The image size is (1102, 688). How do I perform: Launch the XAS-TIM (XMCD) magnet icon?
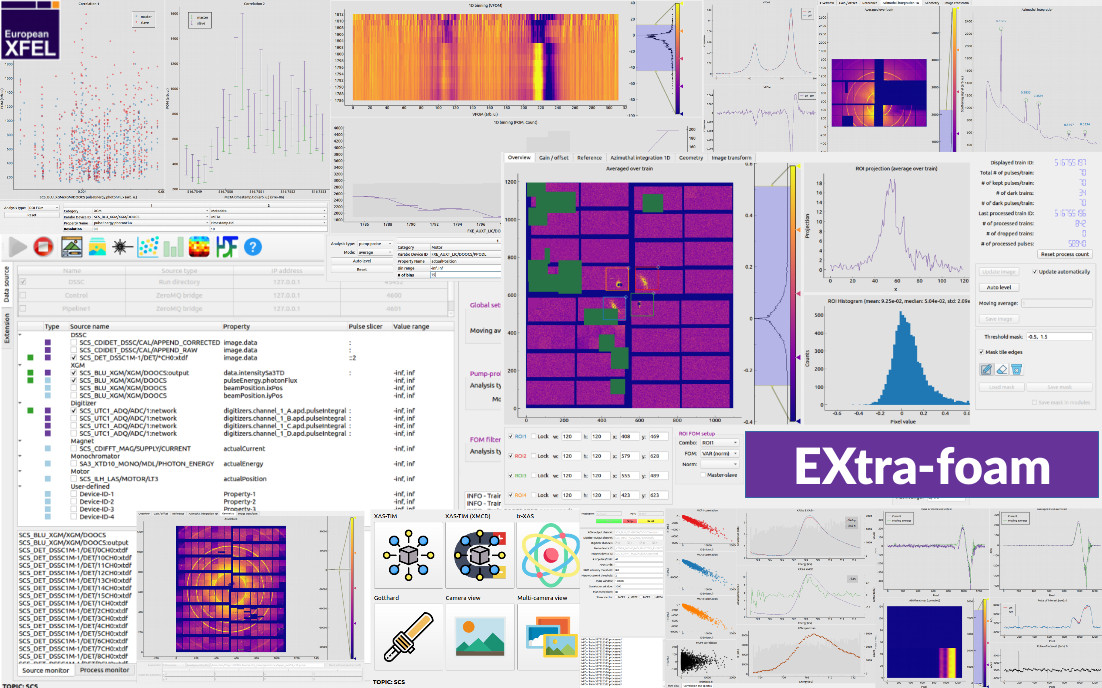(479, 555)
